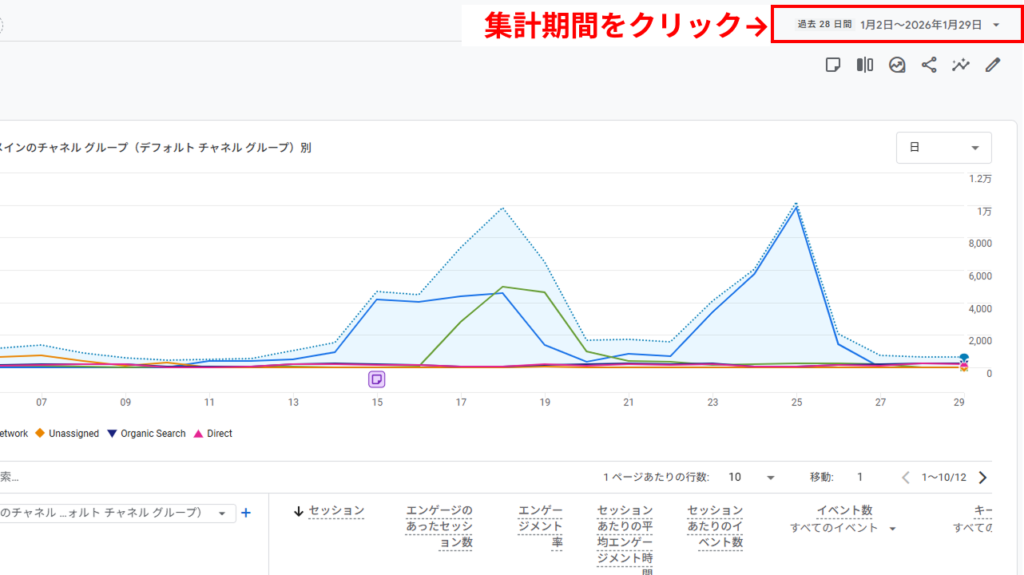Click the insights chart icon in toolbar
Viewport: 1024px width, 575px height.
[897, 65]
